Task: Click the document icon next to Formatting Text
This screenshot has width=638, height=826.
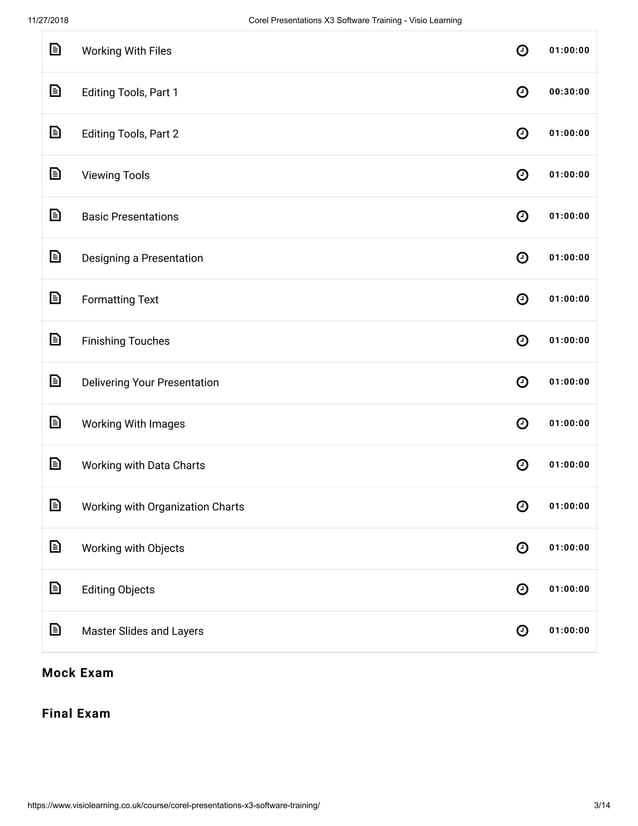Action: (56, 299)
